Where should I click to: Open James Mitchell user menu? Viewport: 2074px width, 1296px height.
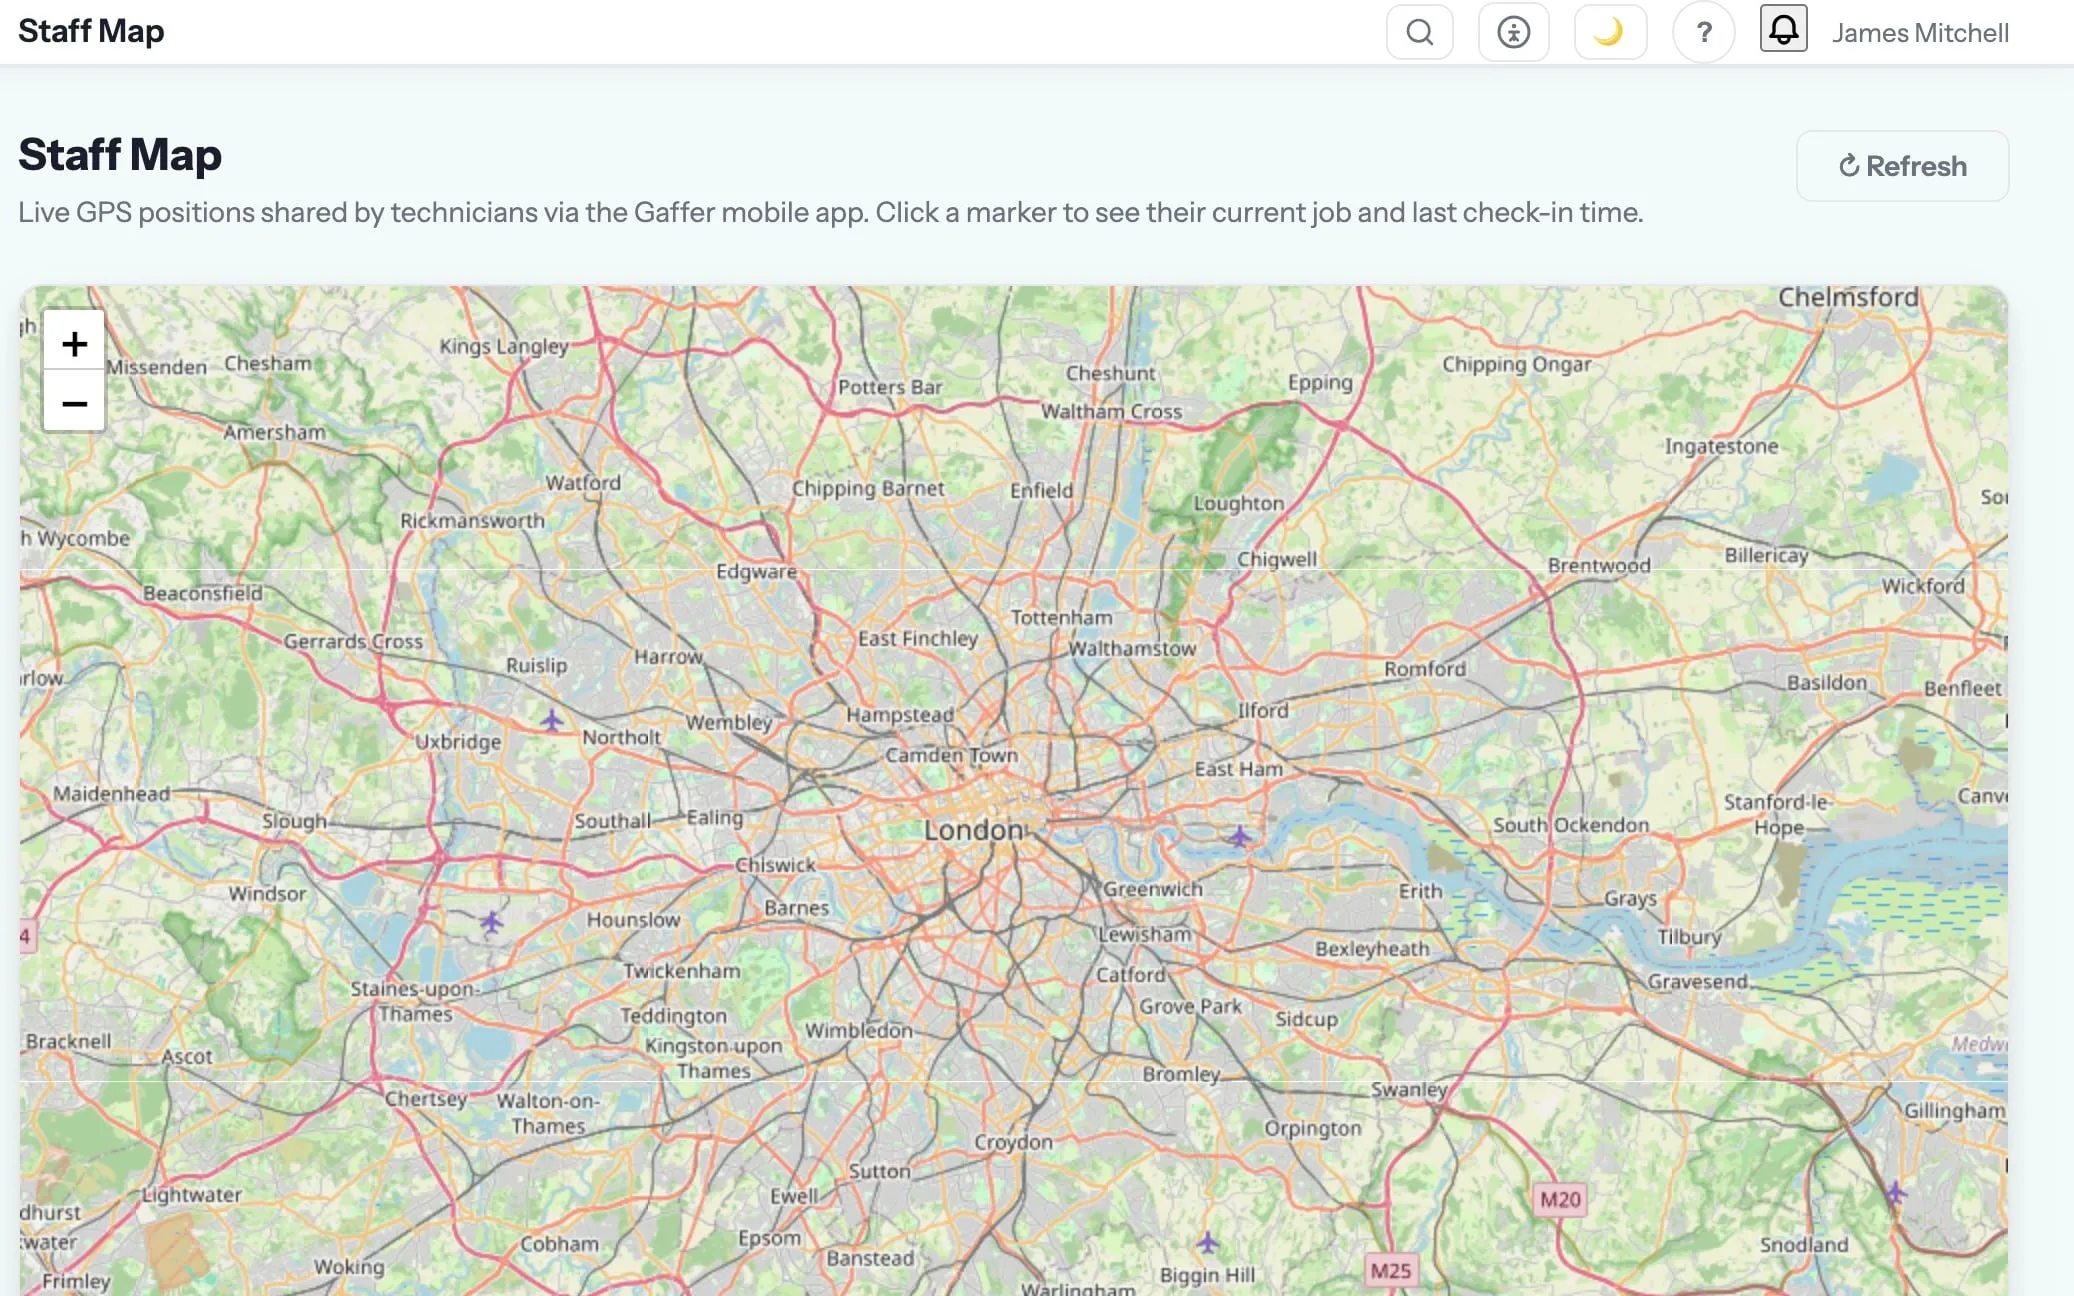pos(1919,33)
